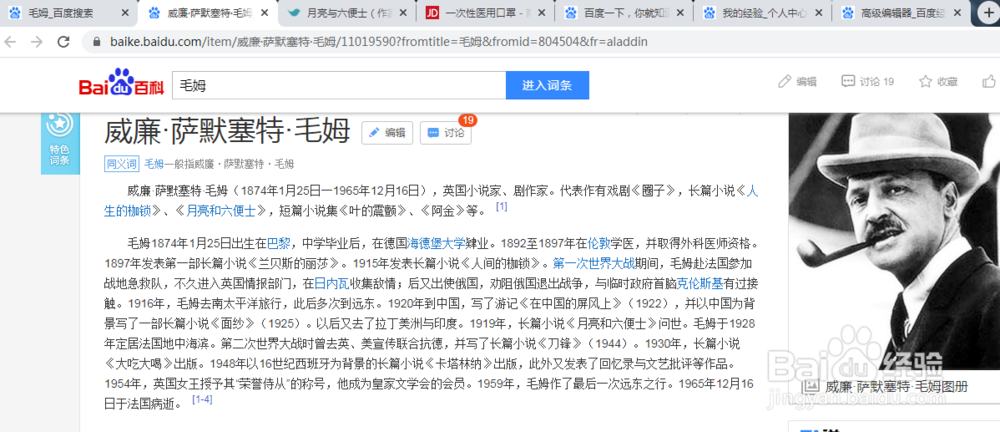
Task: Switch to the 毛姆_百度搜索 tab
Action: 61,13
